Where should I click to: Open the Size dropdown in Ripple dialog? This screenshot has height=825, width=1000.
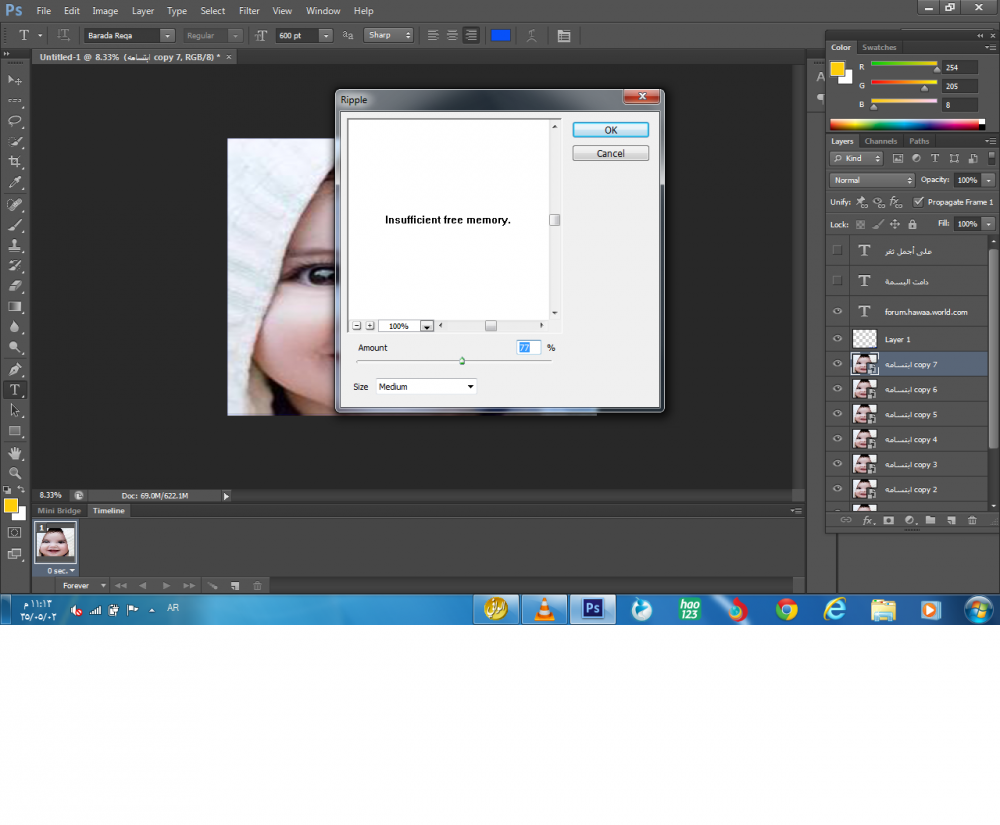pyautogui.click(x=426, y=386)
